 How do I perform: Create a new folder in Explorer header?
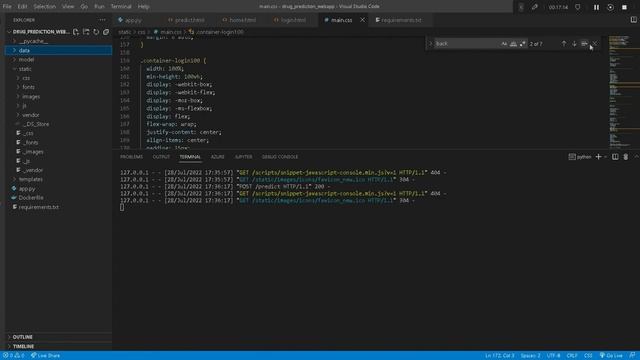[86, 32]
